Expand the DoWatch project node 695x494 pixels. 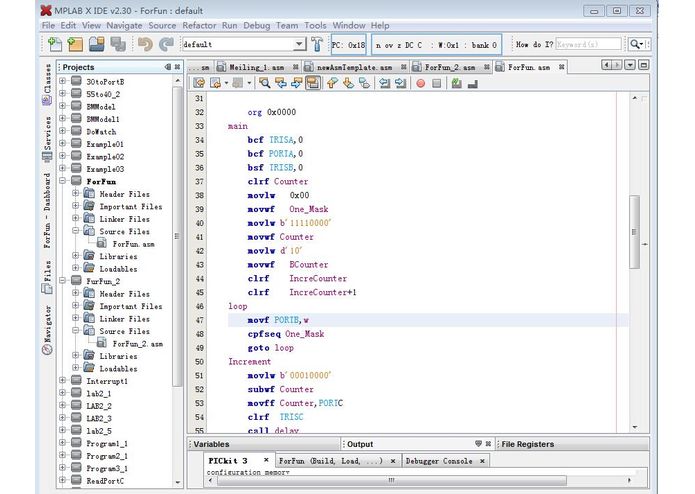[x=62, y=131]
